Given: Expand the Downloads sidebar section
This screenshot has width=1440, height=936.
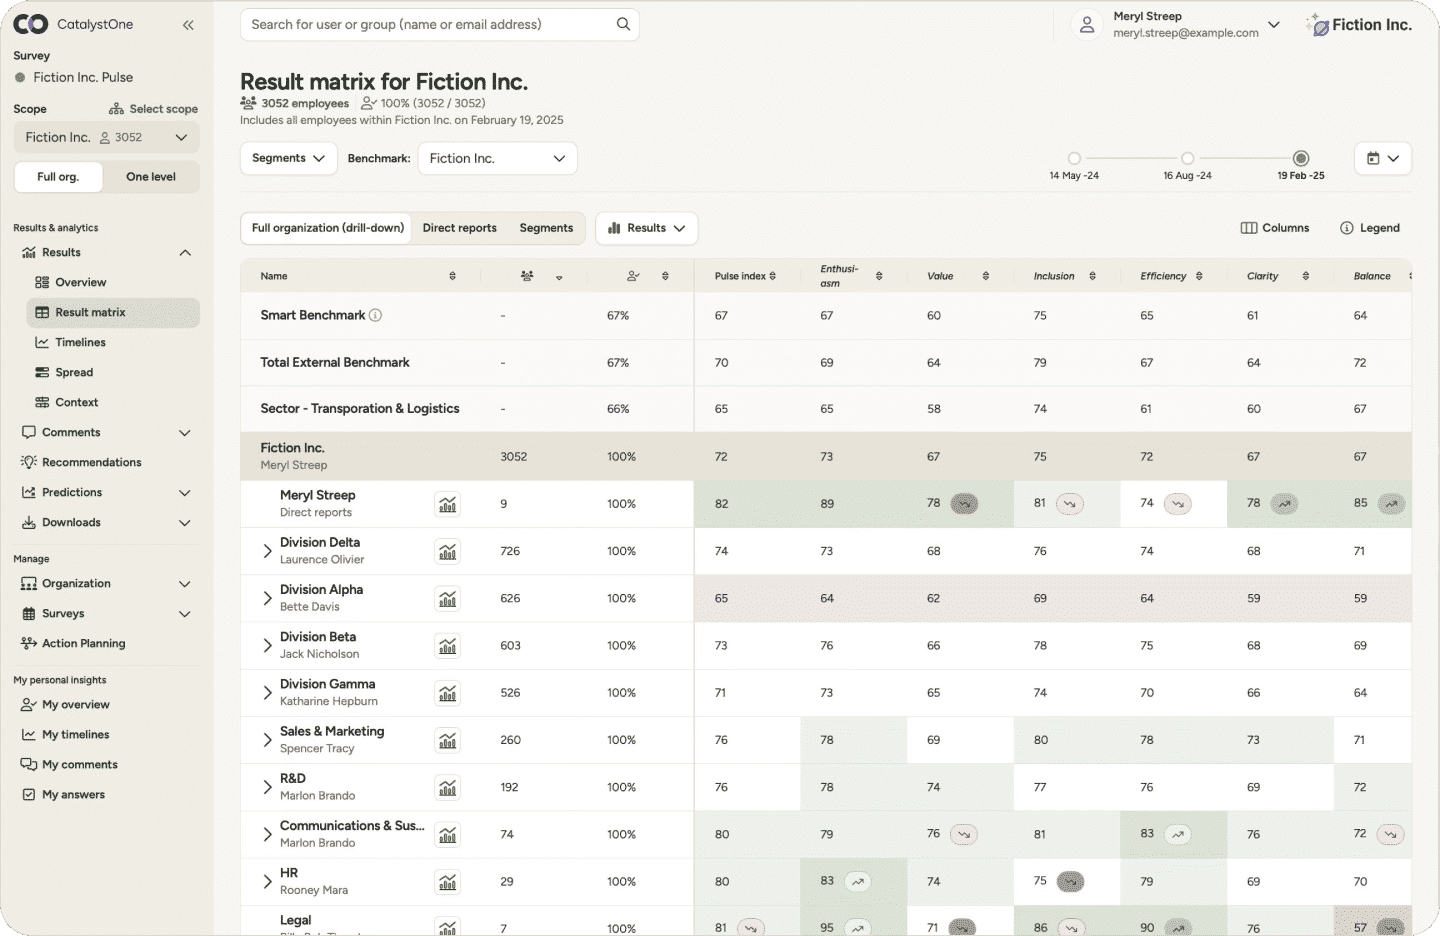Looking at the screenshot, I should coord(185,523).
